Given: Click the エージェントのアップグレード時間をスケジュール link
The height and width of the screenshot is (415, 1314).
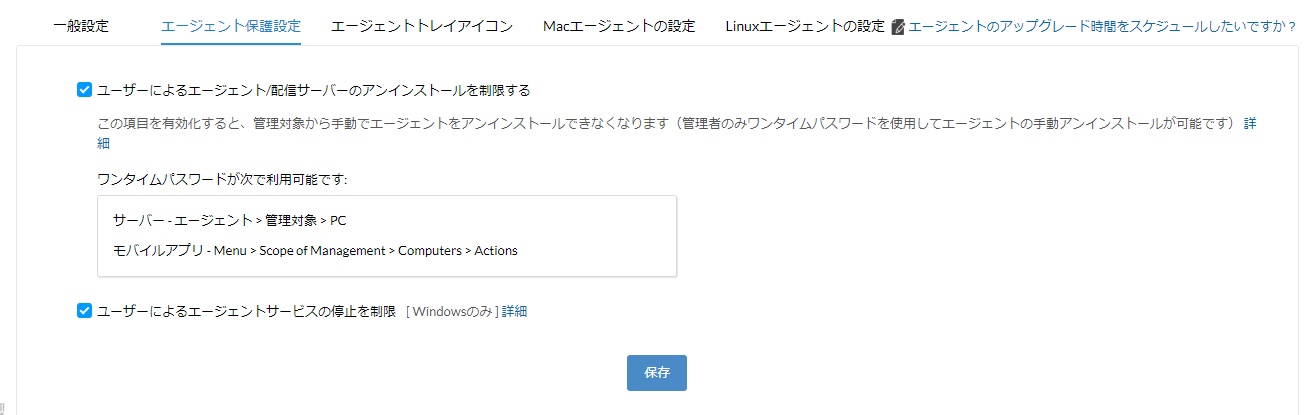Looking at the screenshot, I should 1101,27.
